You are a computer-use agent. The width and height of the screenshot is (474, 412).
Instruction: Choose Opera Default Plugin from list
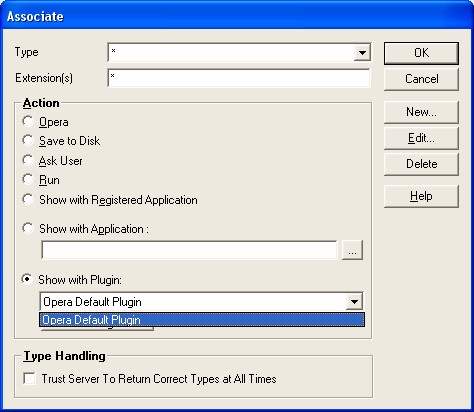[202, 320]
